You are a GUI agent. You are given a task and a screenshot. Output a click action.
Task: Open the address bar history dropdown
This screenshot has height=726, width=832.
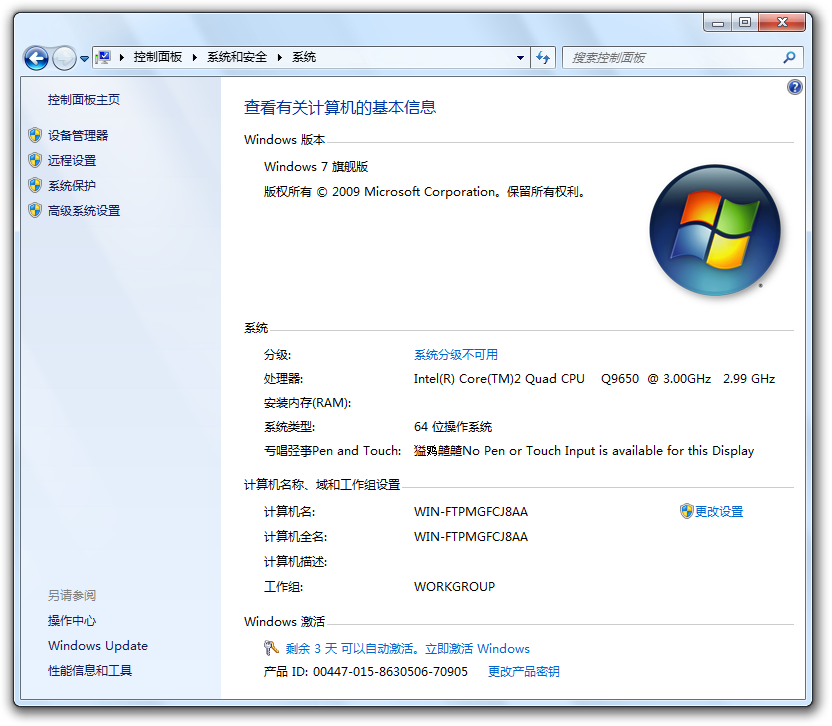521,58
